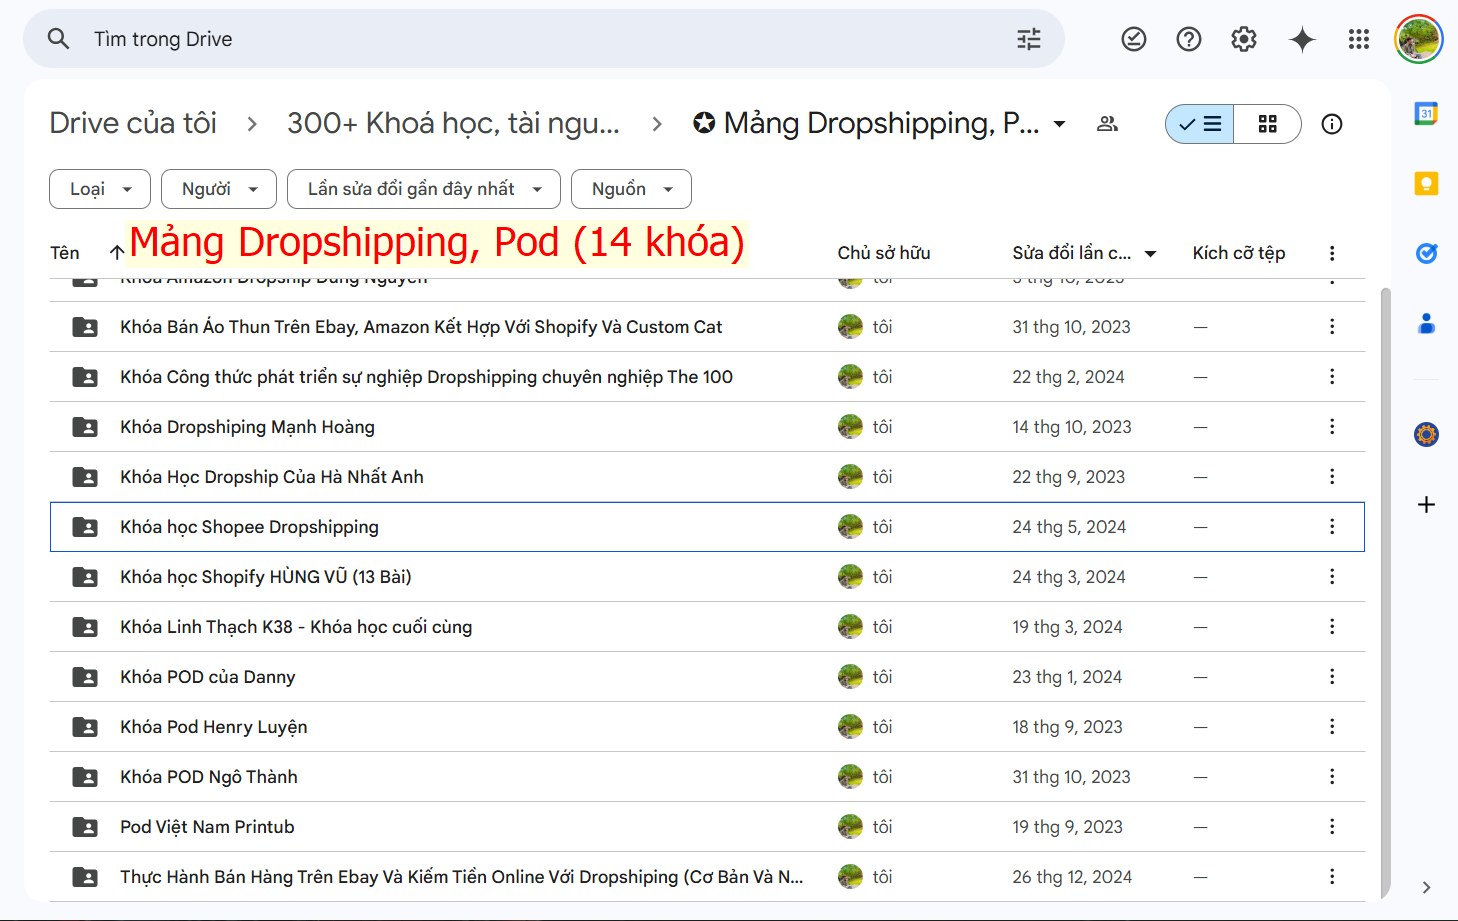
Task: Select Khóa Pod Henry Luyện folder
Action: [707, 727]
